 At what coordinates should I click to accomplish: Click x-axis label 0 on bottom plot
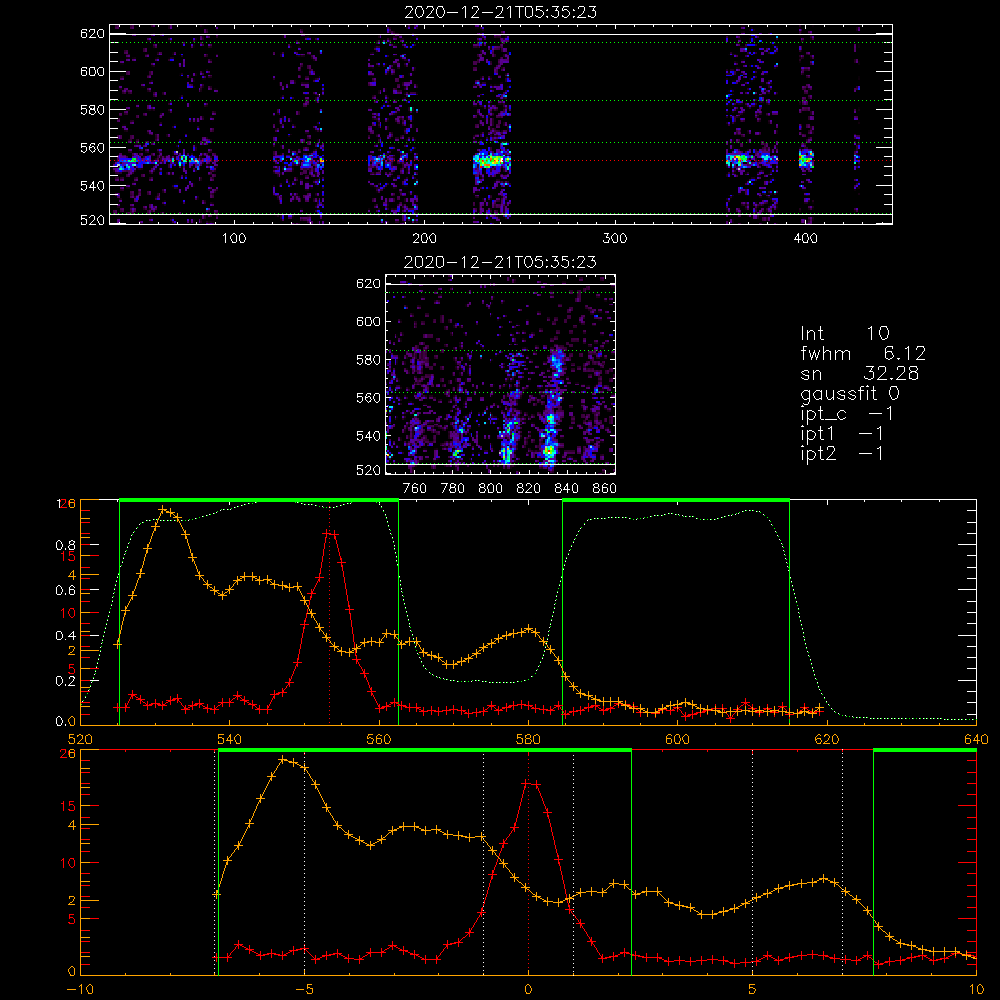[528, 990]
